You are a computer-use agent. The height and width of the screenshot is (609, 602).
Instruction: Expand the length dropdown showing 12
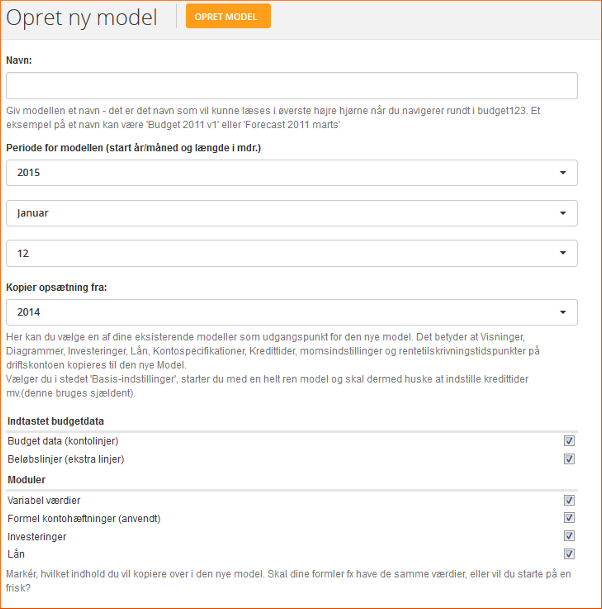click(292, 254)
